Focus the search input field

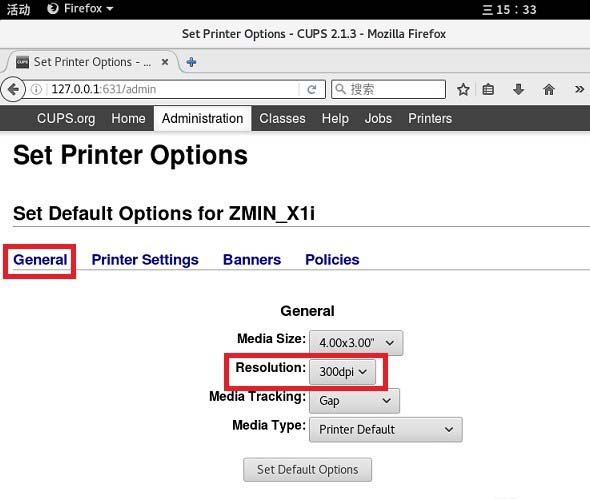(388, 90)
